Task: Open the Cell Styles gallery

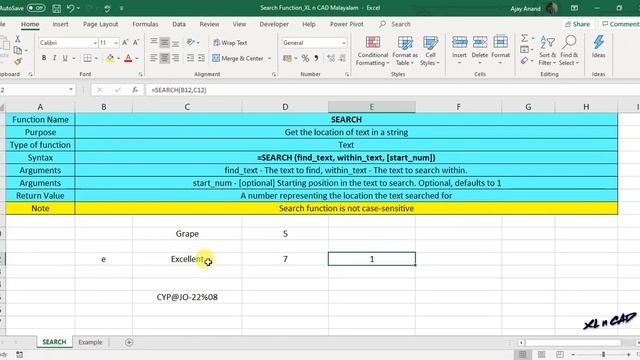Action: pos(430,51)
